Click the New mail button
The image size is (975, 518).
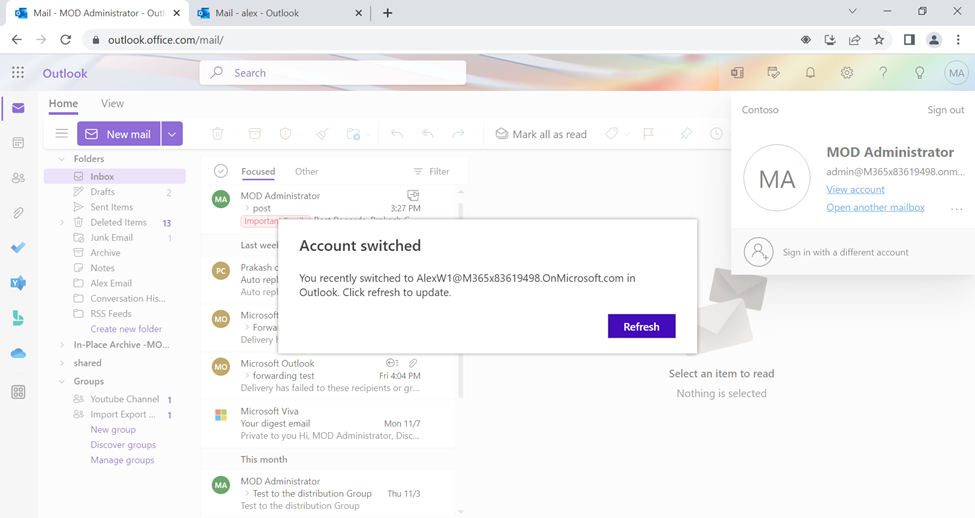pos(119,134)
